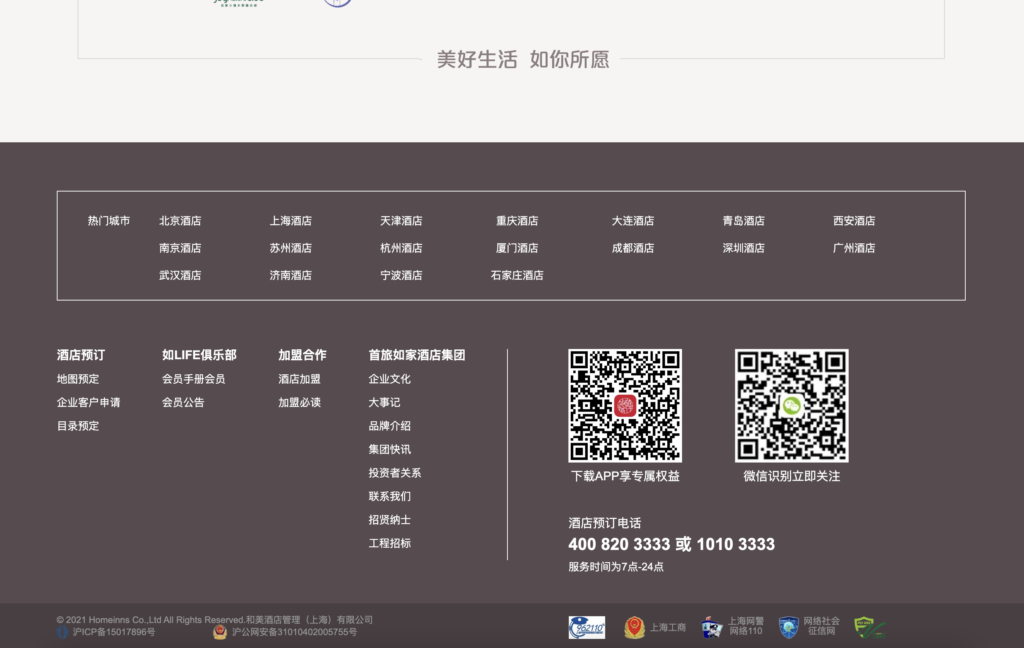Open 北京酒店 link
1024x648 pixels.
(x=180, y=221)
